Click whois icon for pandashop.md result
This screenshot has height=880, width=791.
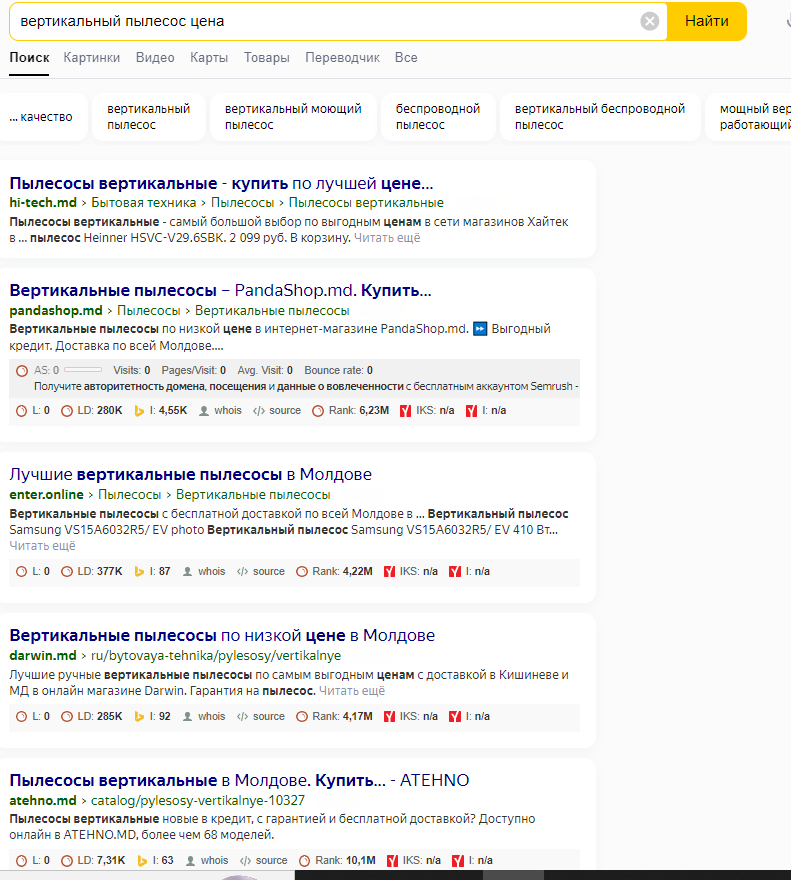[x=205, y=411]
